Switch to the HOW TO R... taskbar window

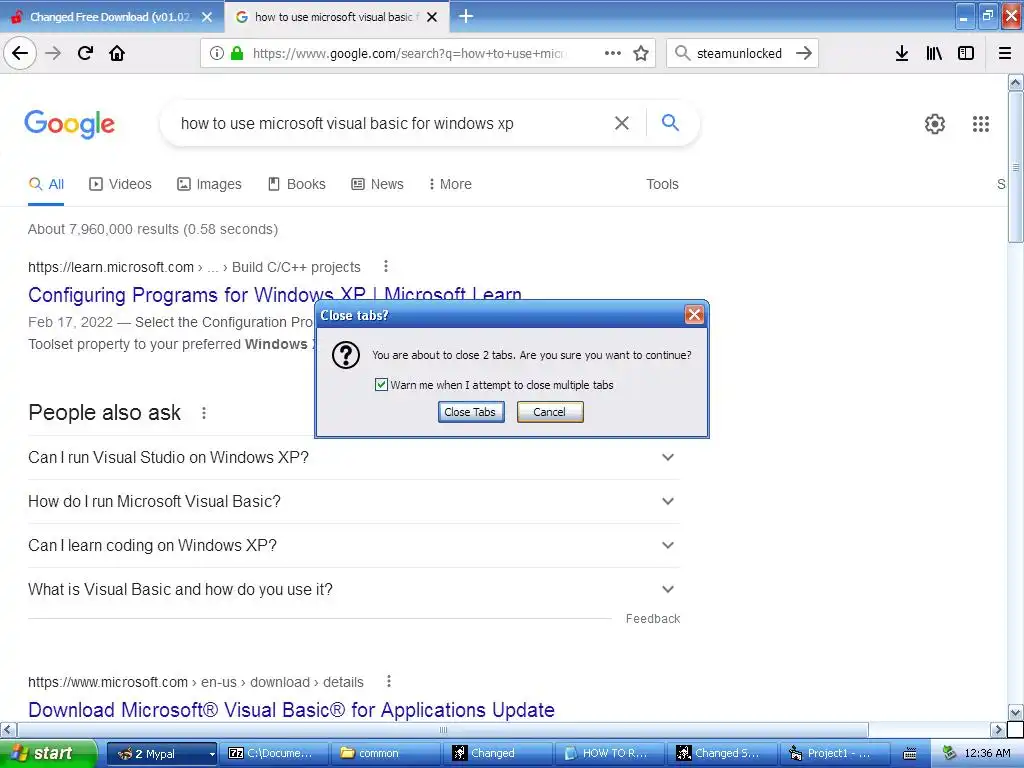[610, 754]
